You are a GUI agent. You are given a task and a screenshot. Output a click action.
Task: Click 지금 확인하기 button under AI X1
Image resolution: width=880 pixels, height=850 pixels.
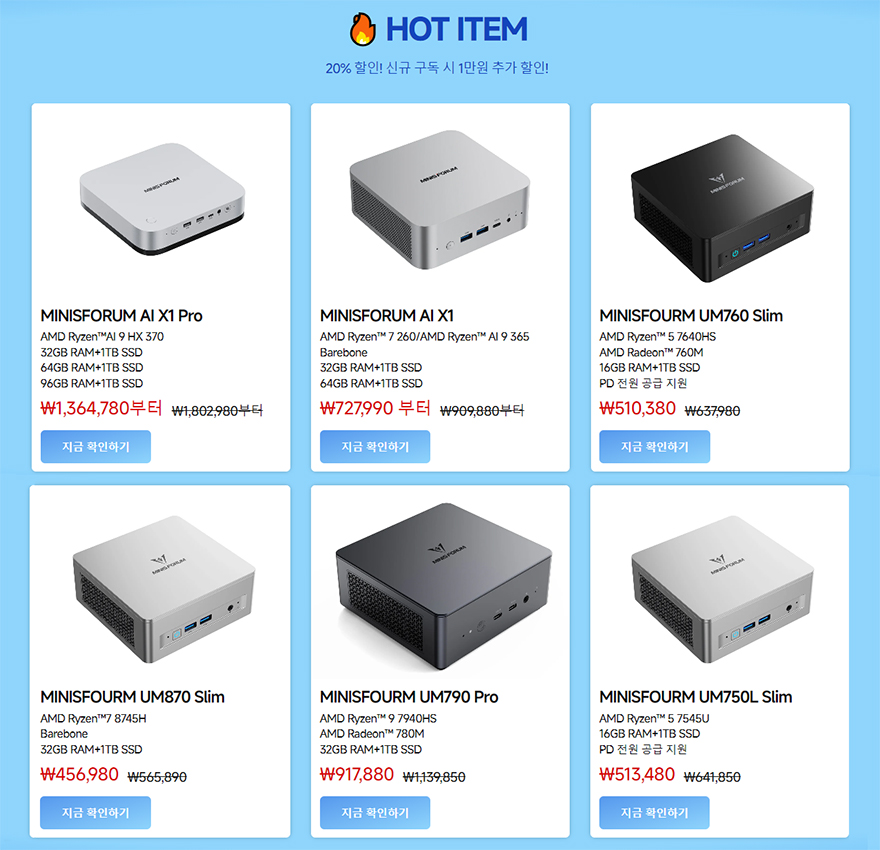tap(375, 447)
